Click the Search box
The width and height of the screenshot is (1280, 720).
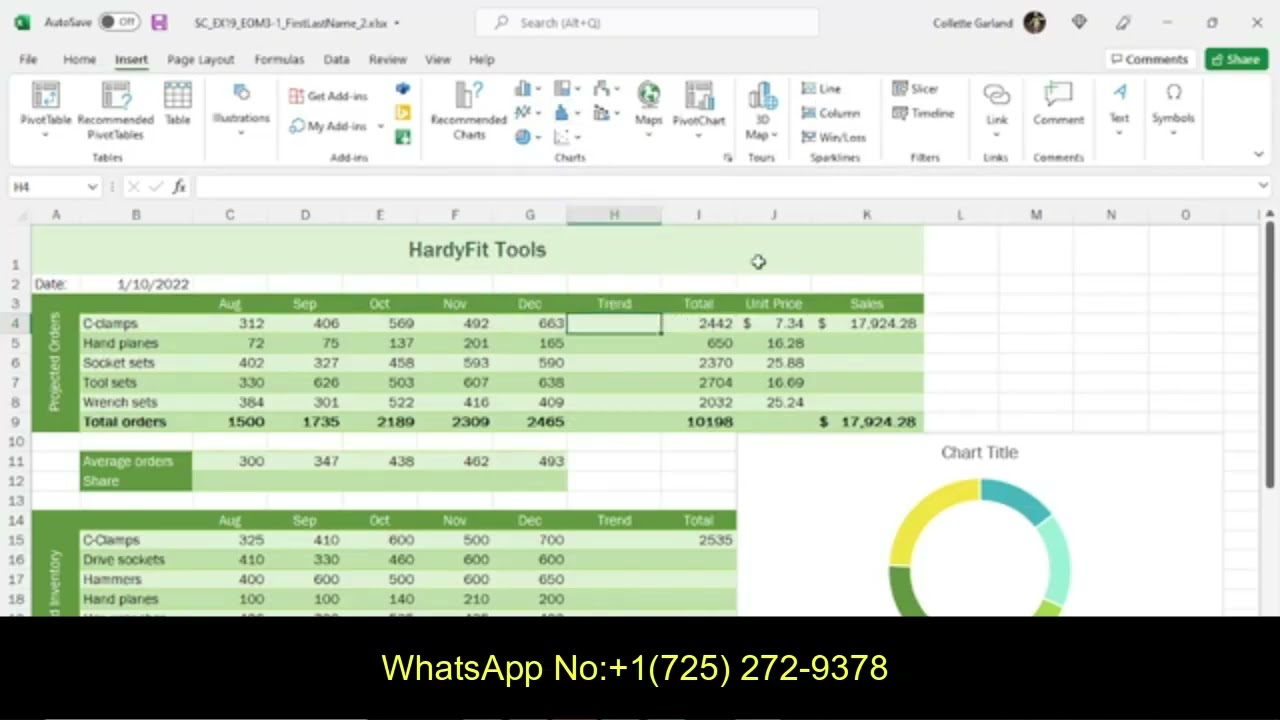point(647,22)
